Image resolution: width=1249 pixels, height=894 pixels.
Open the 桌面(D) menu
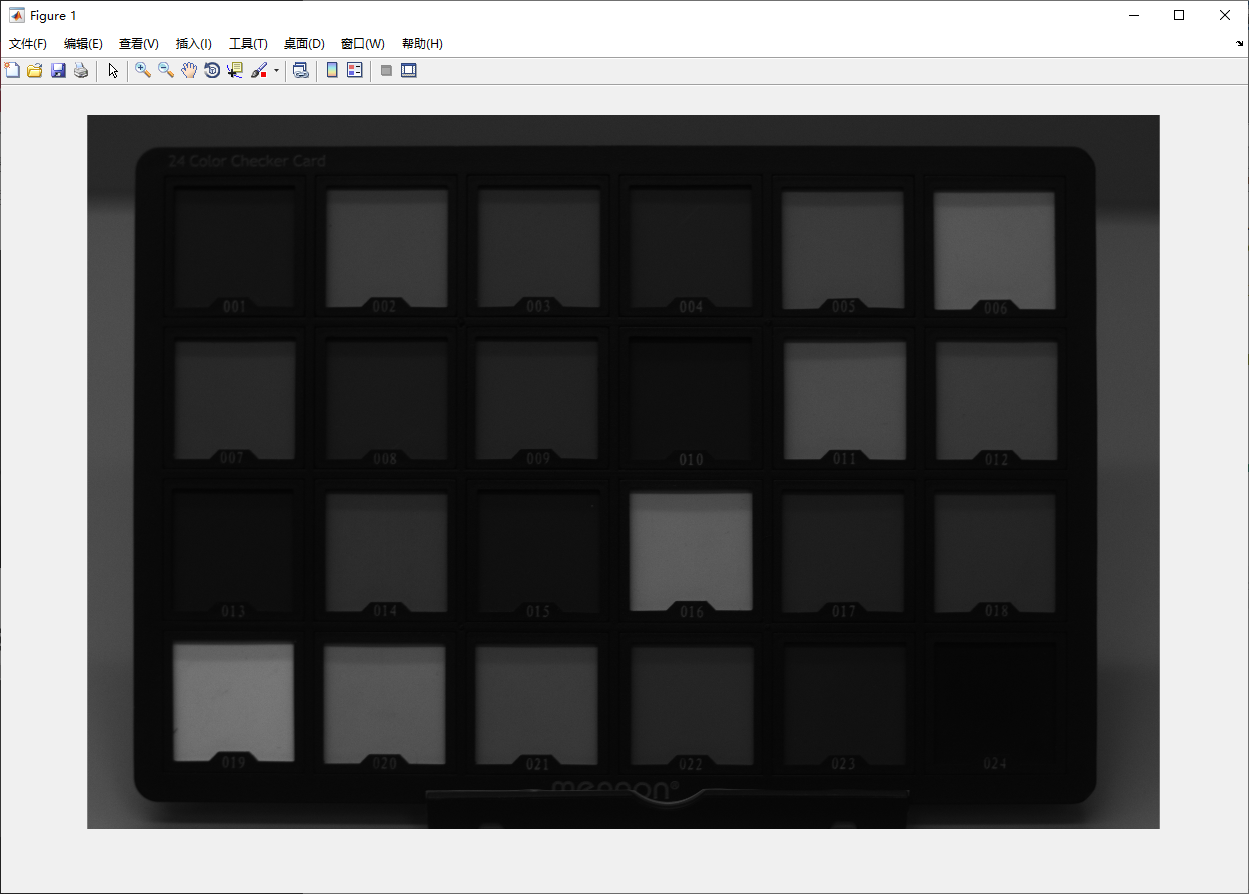(x=304, y=44)
